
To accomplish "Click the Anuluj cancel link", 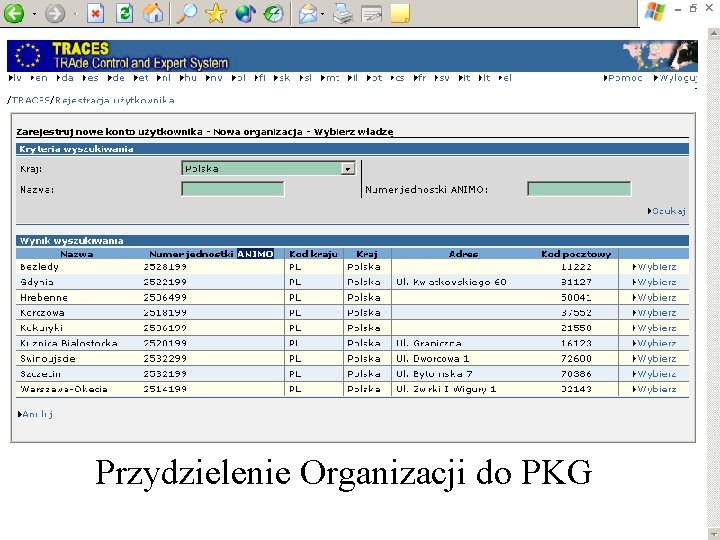I will coord(35,414).
